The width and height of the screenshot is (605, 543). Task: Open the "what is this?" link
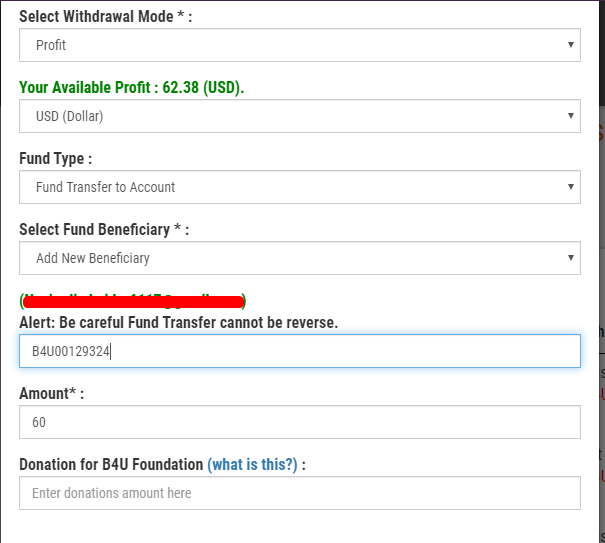point(252,465)
